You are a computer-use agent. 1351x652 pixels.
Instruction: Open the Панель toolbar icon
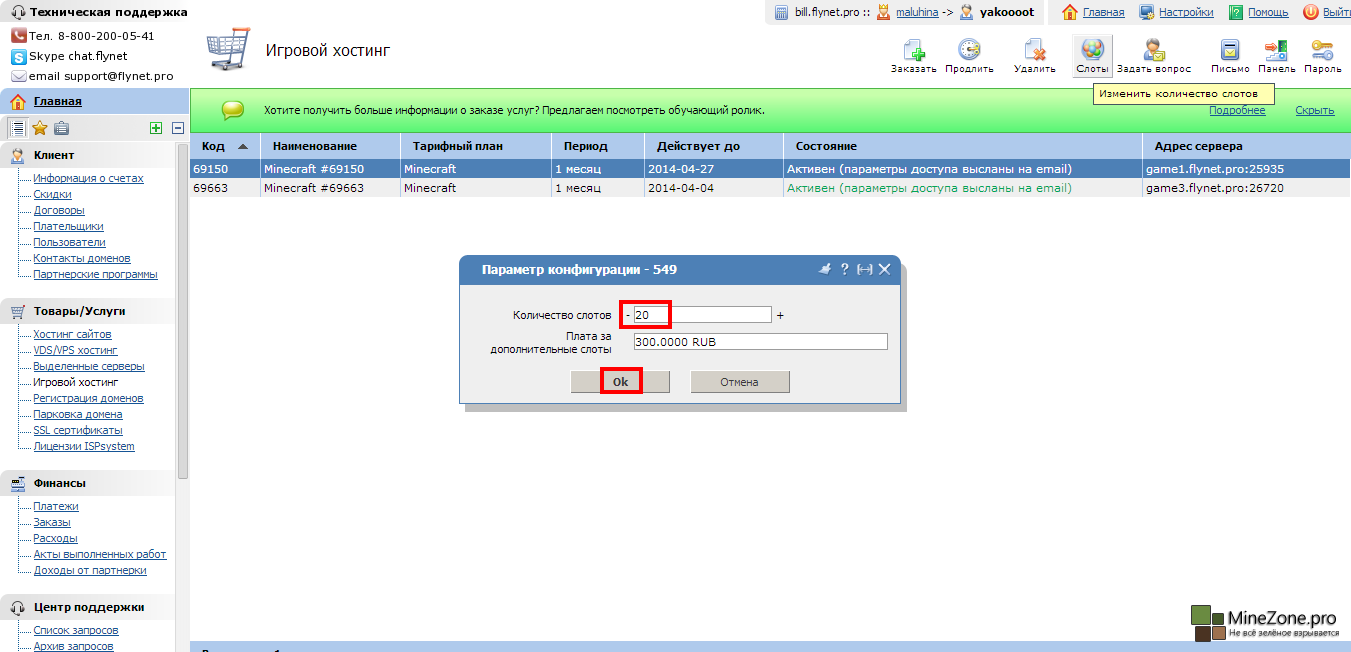1276,51
